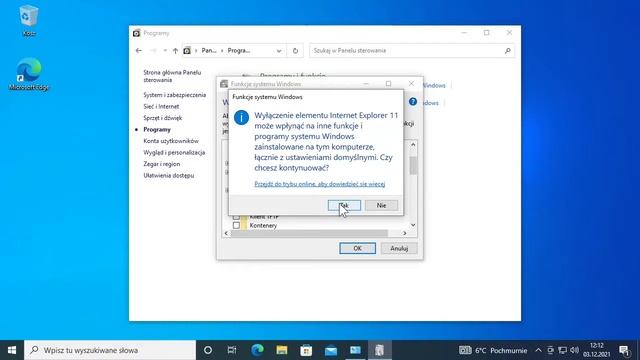Open Sieć i Internet category
The image size is (640, 360).
tap(161, 107)
